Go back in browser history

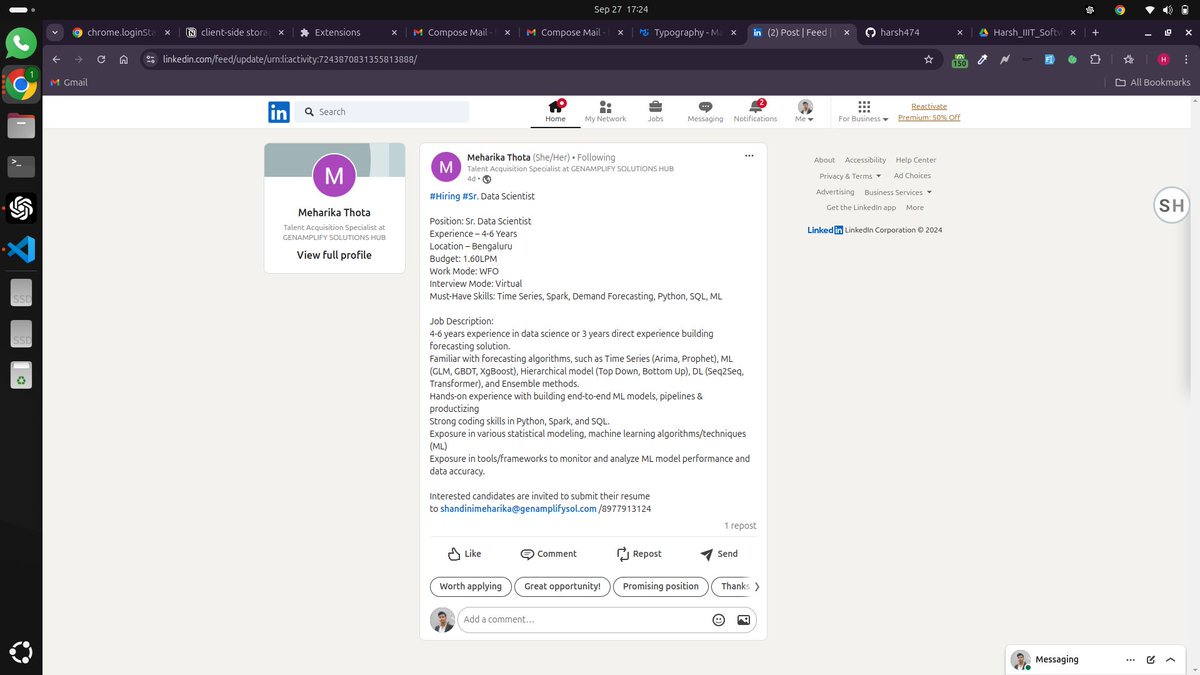[56, 59]
